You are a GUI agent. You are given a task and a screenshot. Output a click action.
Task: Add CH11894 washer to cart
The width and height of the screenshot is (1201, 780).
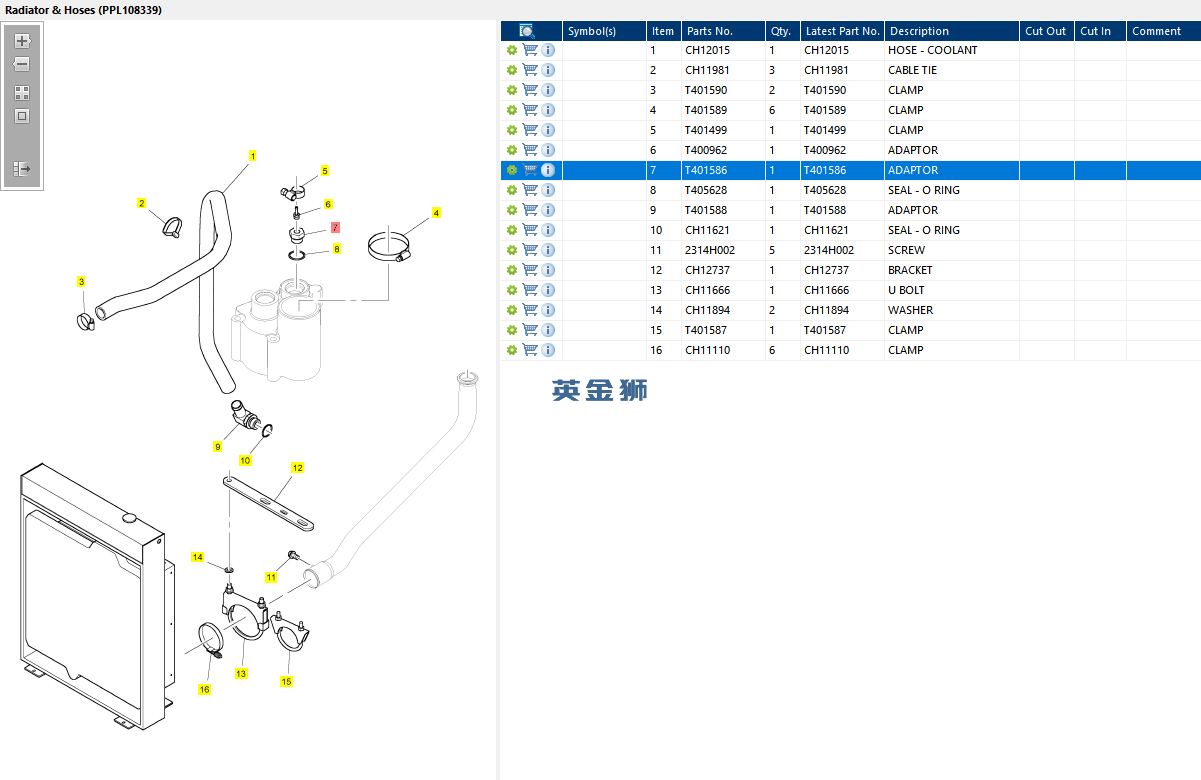530,310
